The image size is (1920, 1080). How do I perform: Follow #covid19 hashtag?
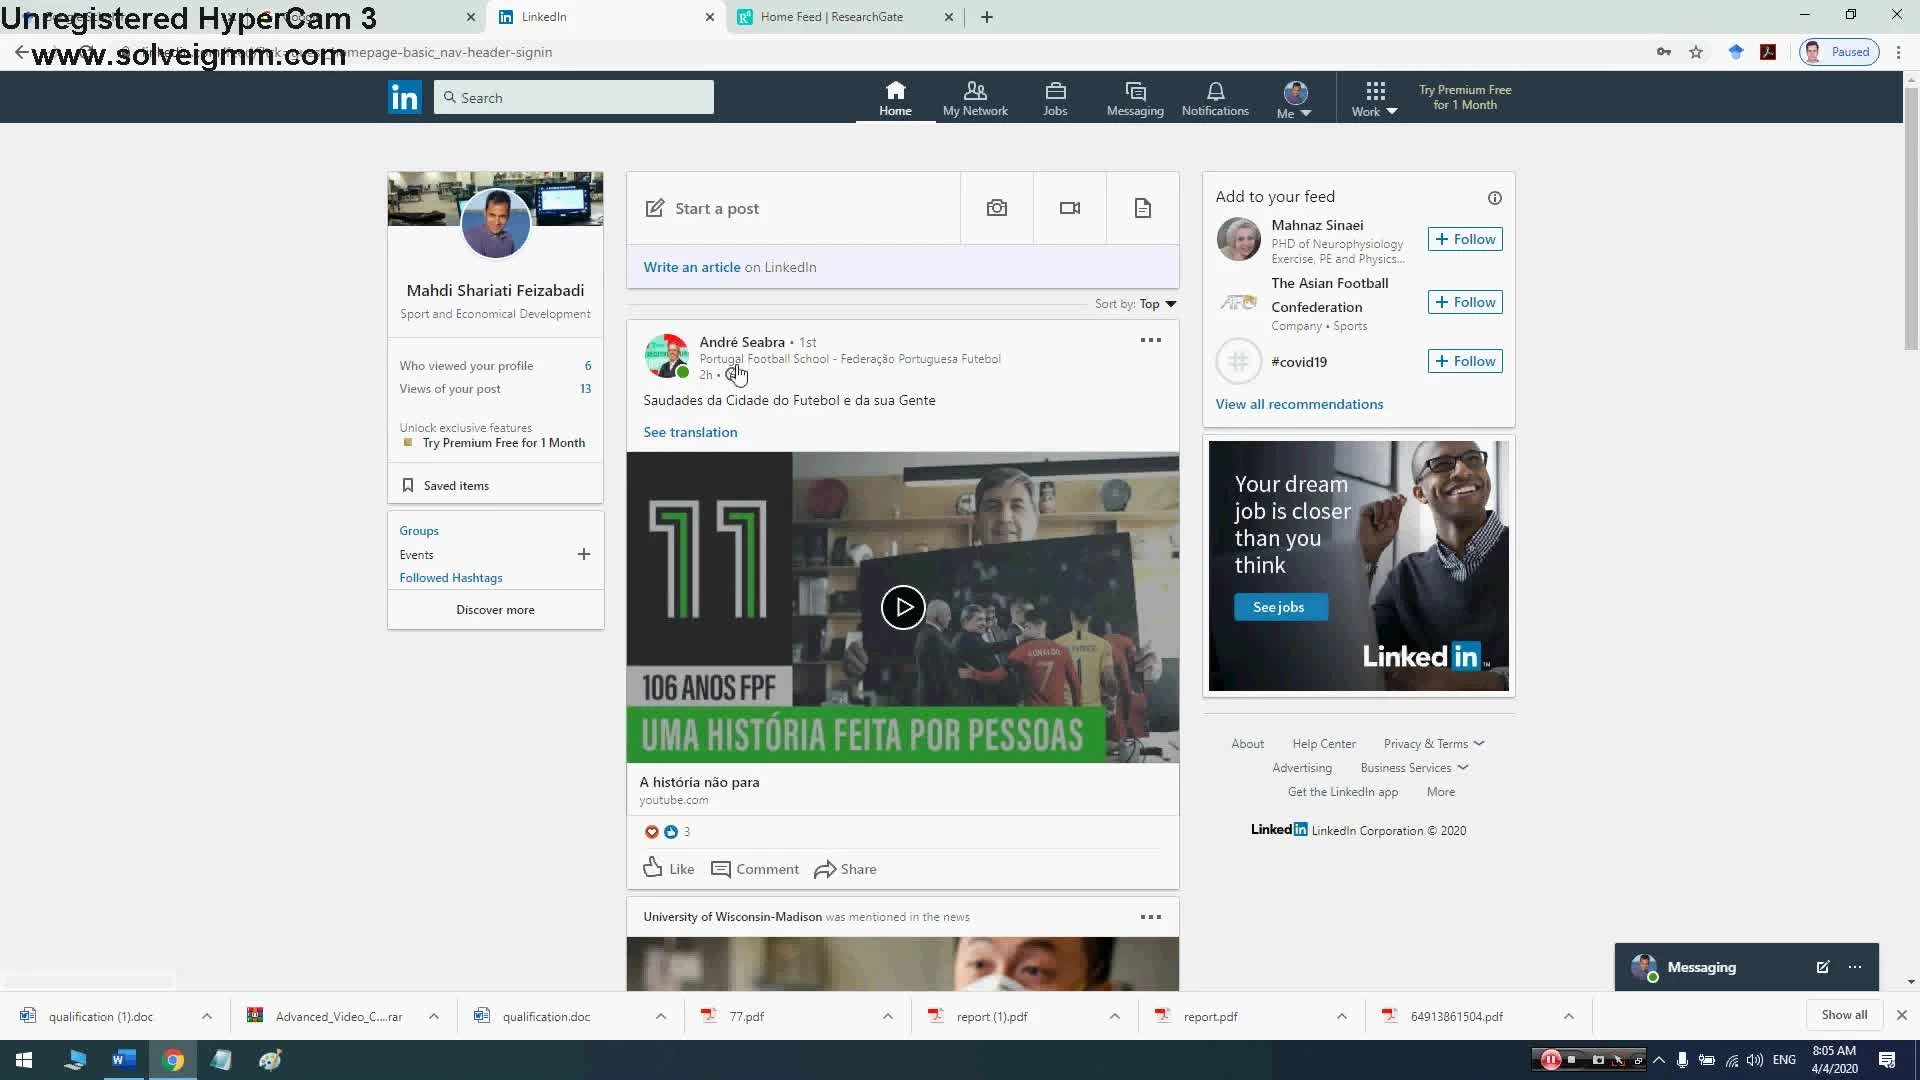(1465, 361)
